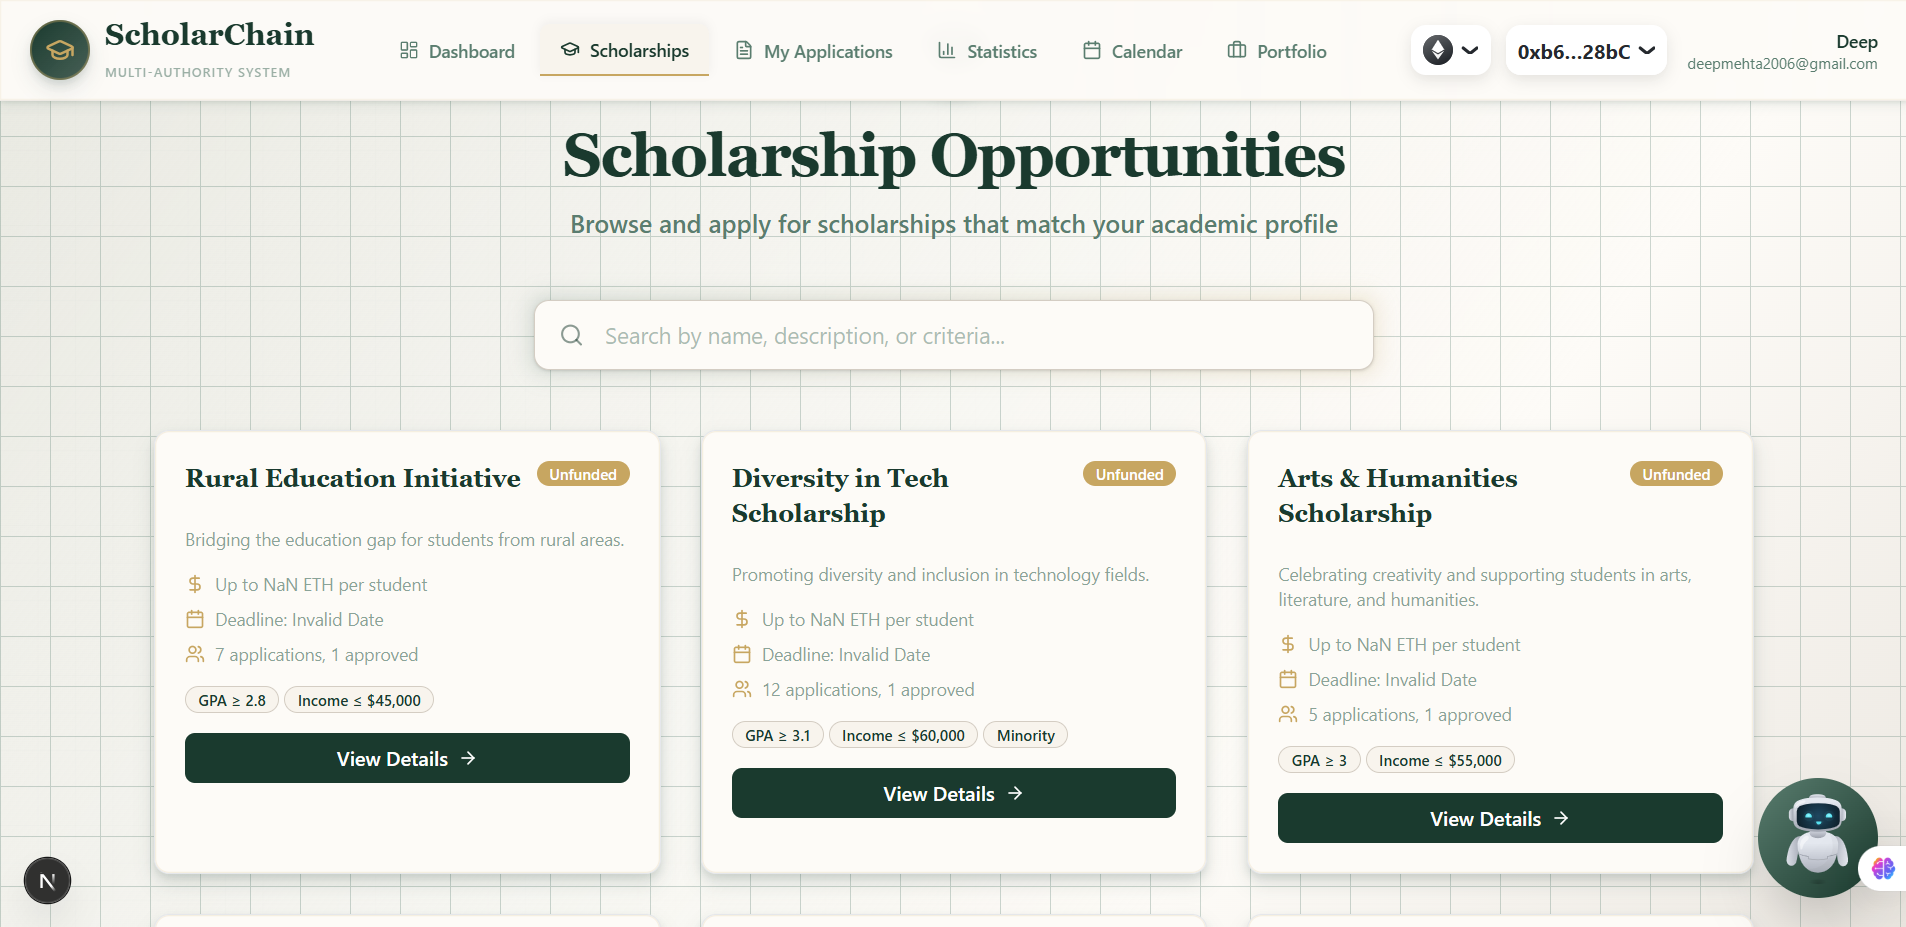This screenshot has height=927, width=1906.
Task: Open the network selector chevron
Action: tap(1470, 50)
